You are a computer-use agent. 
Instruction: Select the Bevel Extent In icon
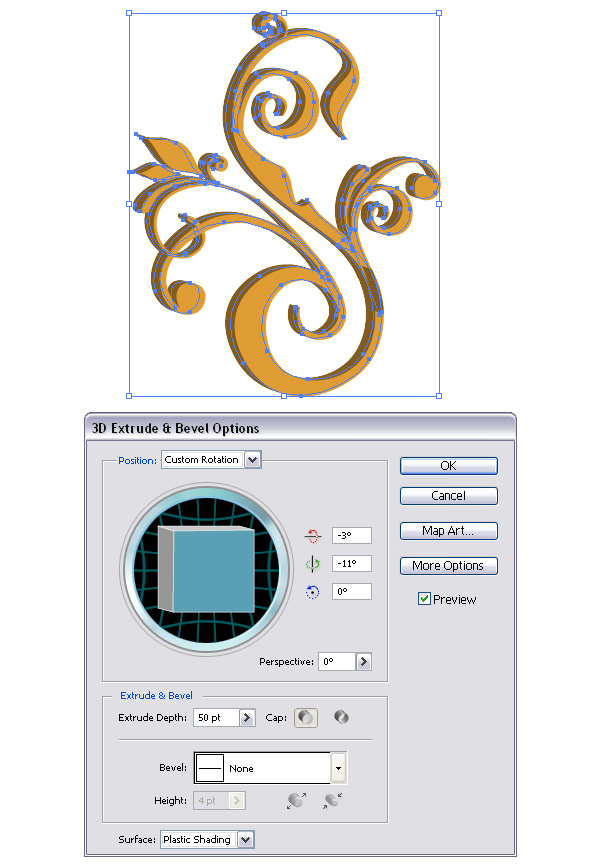(333, 800)
